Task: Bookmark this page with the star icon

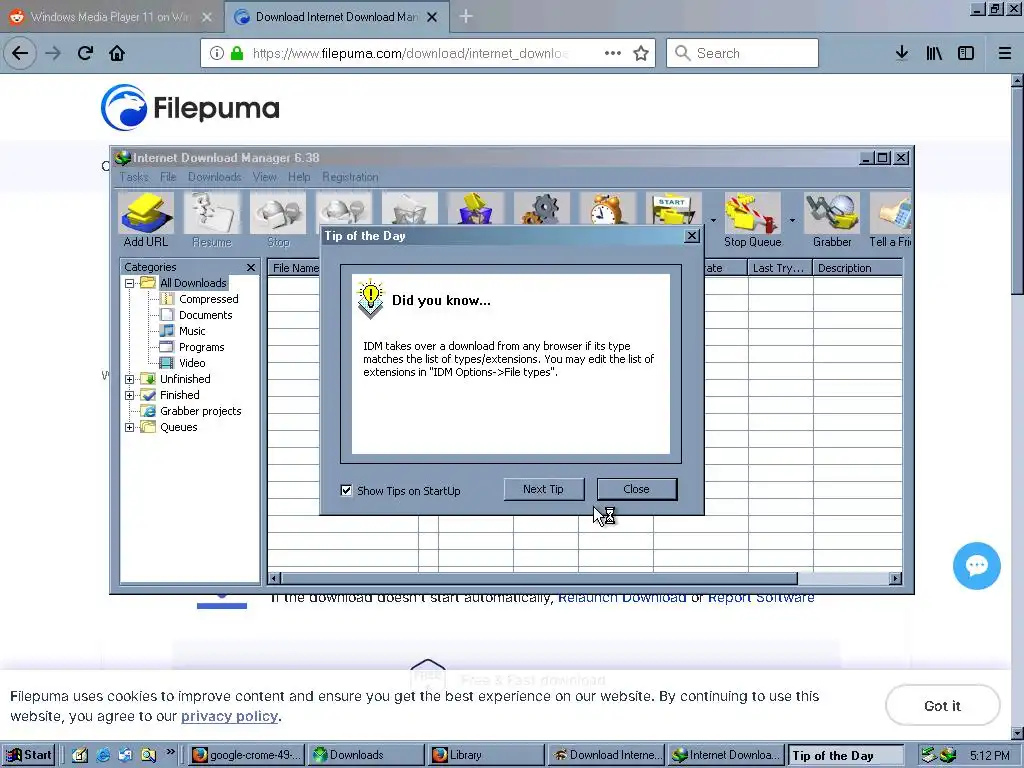Action: pos(641,53)
